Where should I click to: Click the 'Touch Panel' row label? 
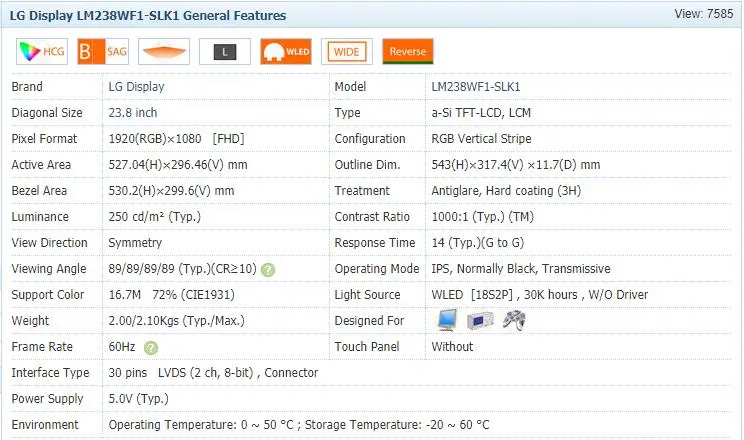click(367, 347)
